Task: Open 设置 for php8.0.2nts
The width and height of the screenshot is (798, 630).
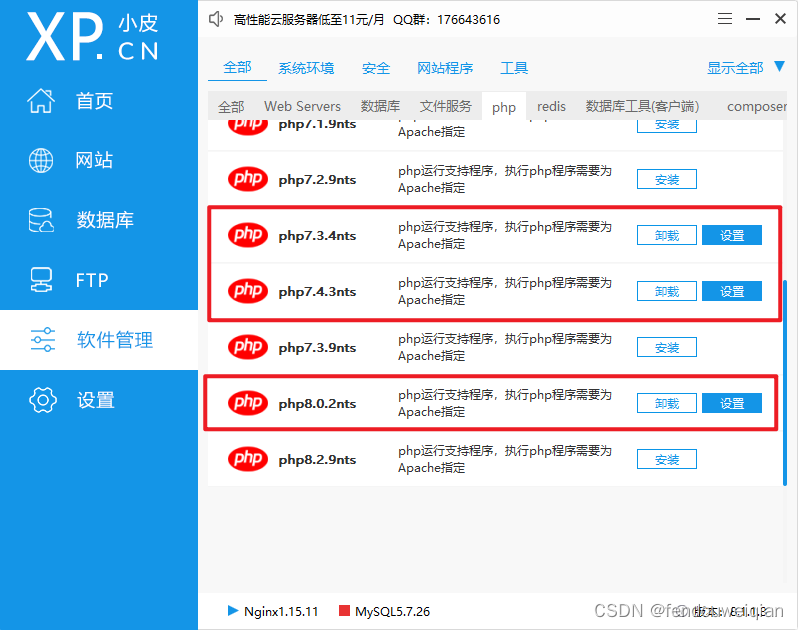Action: tap(732, 403)
